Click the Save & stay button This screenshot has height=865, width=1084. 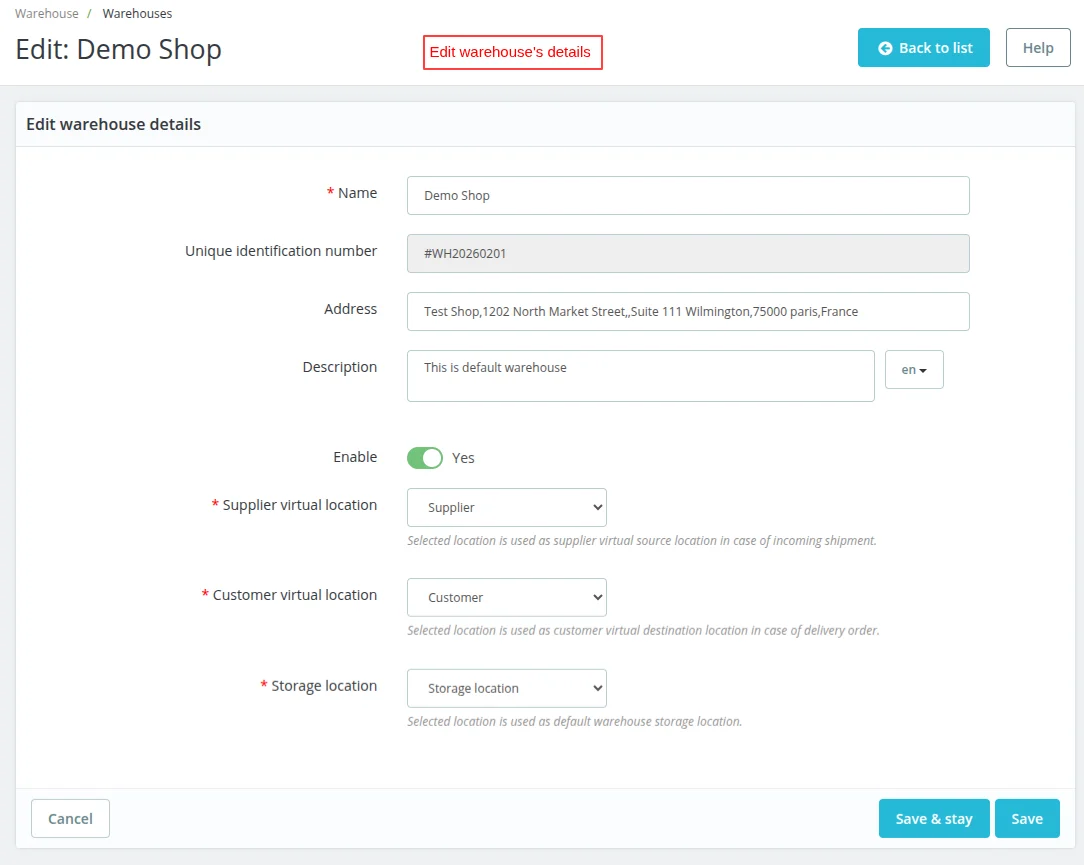(934, 819)
